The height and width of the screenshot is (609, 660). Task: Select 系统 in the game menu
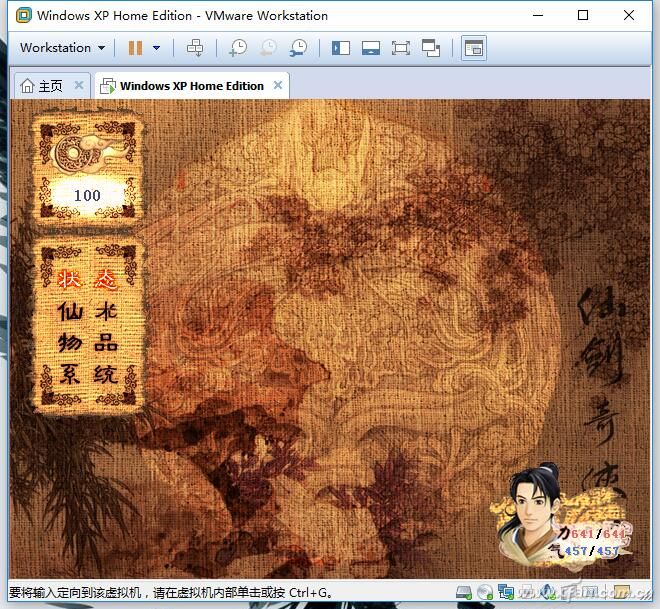pos(88,374)
